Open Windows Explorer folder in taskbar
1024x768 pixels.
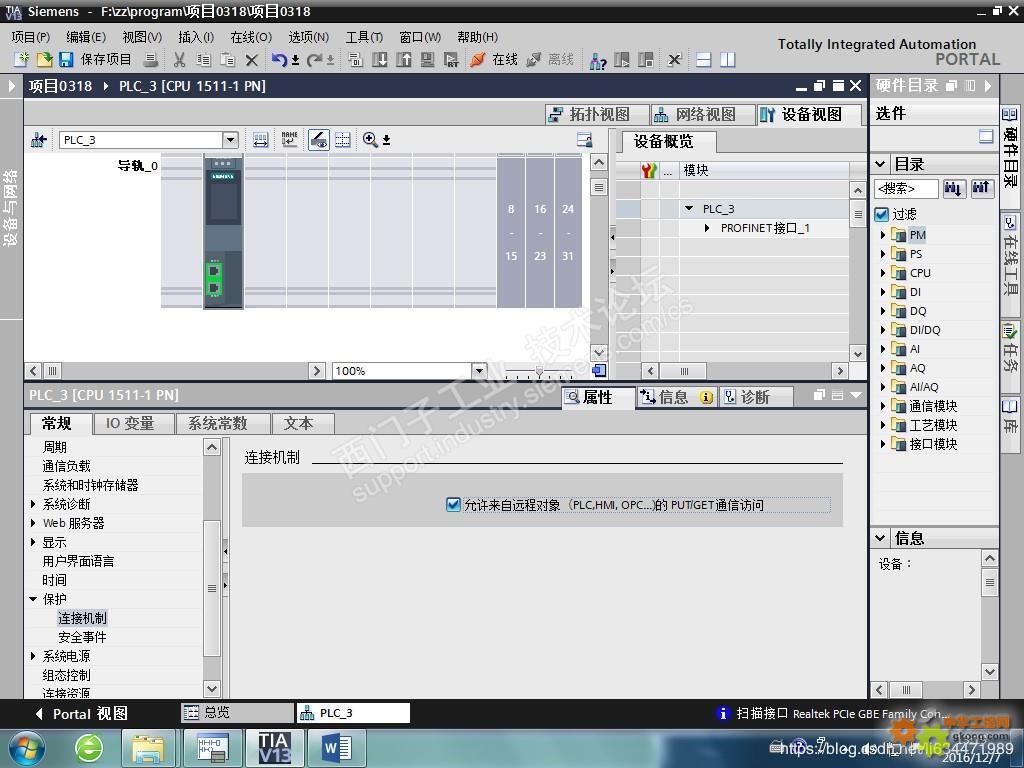coord(149,748)
